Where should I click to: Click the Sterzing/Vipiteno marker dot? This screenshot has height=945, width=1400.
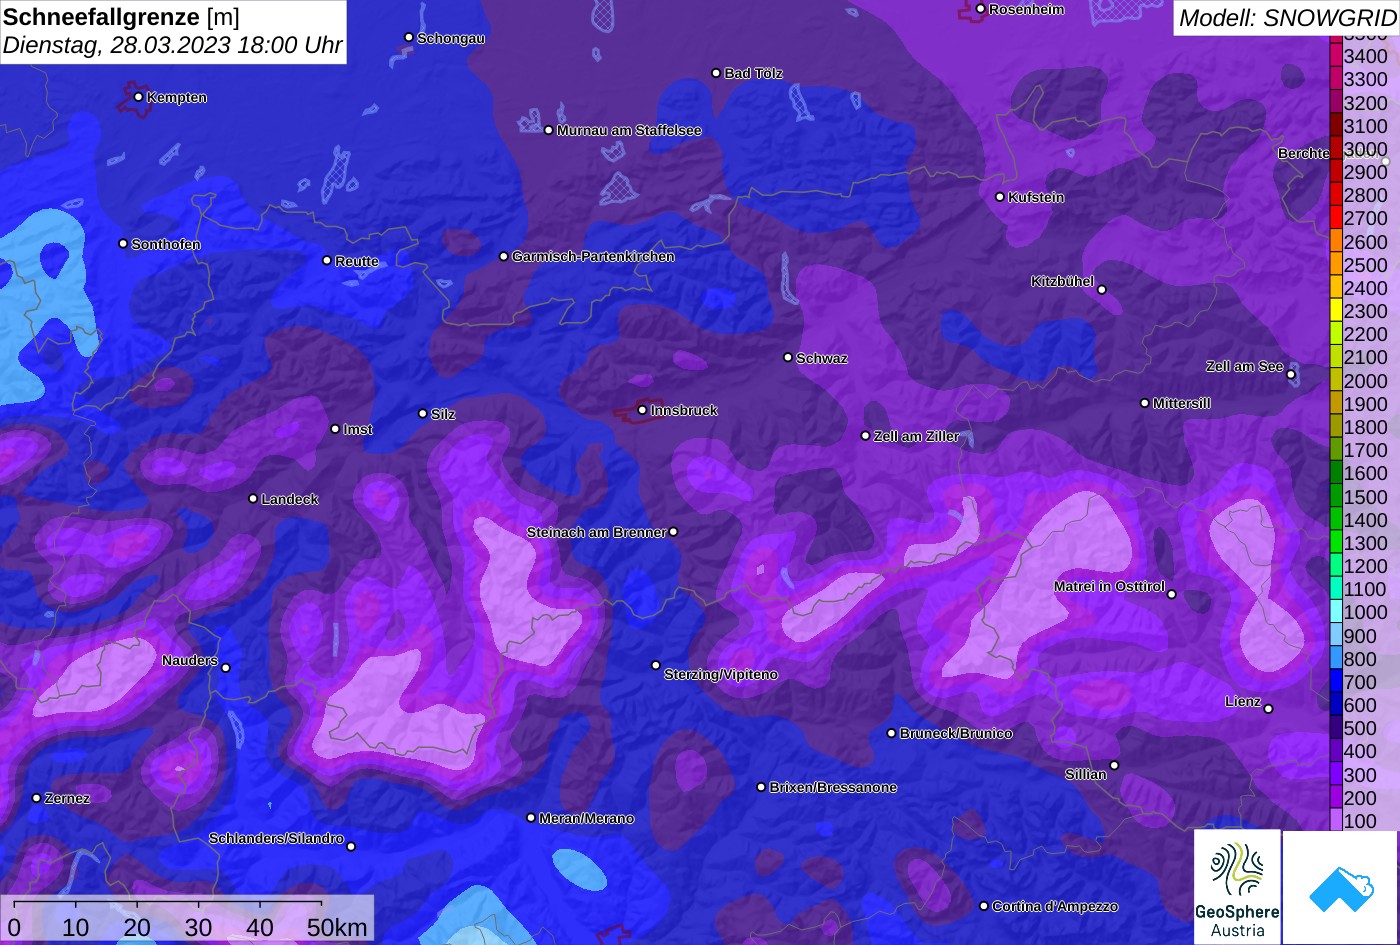click(656, 666)
